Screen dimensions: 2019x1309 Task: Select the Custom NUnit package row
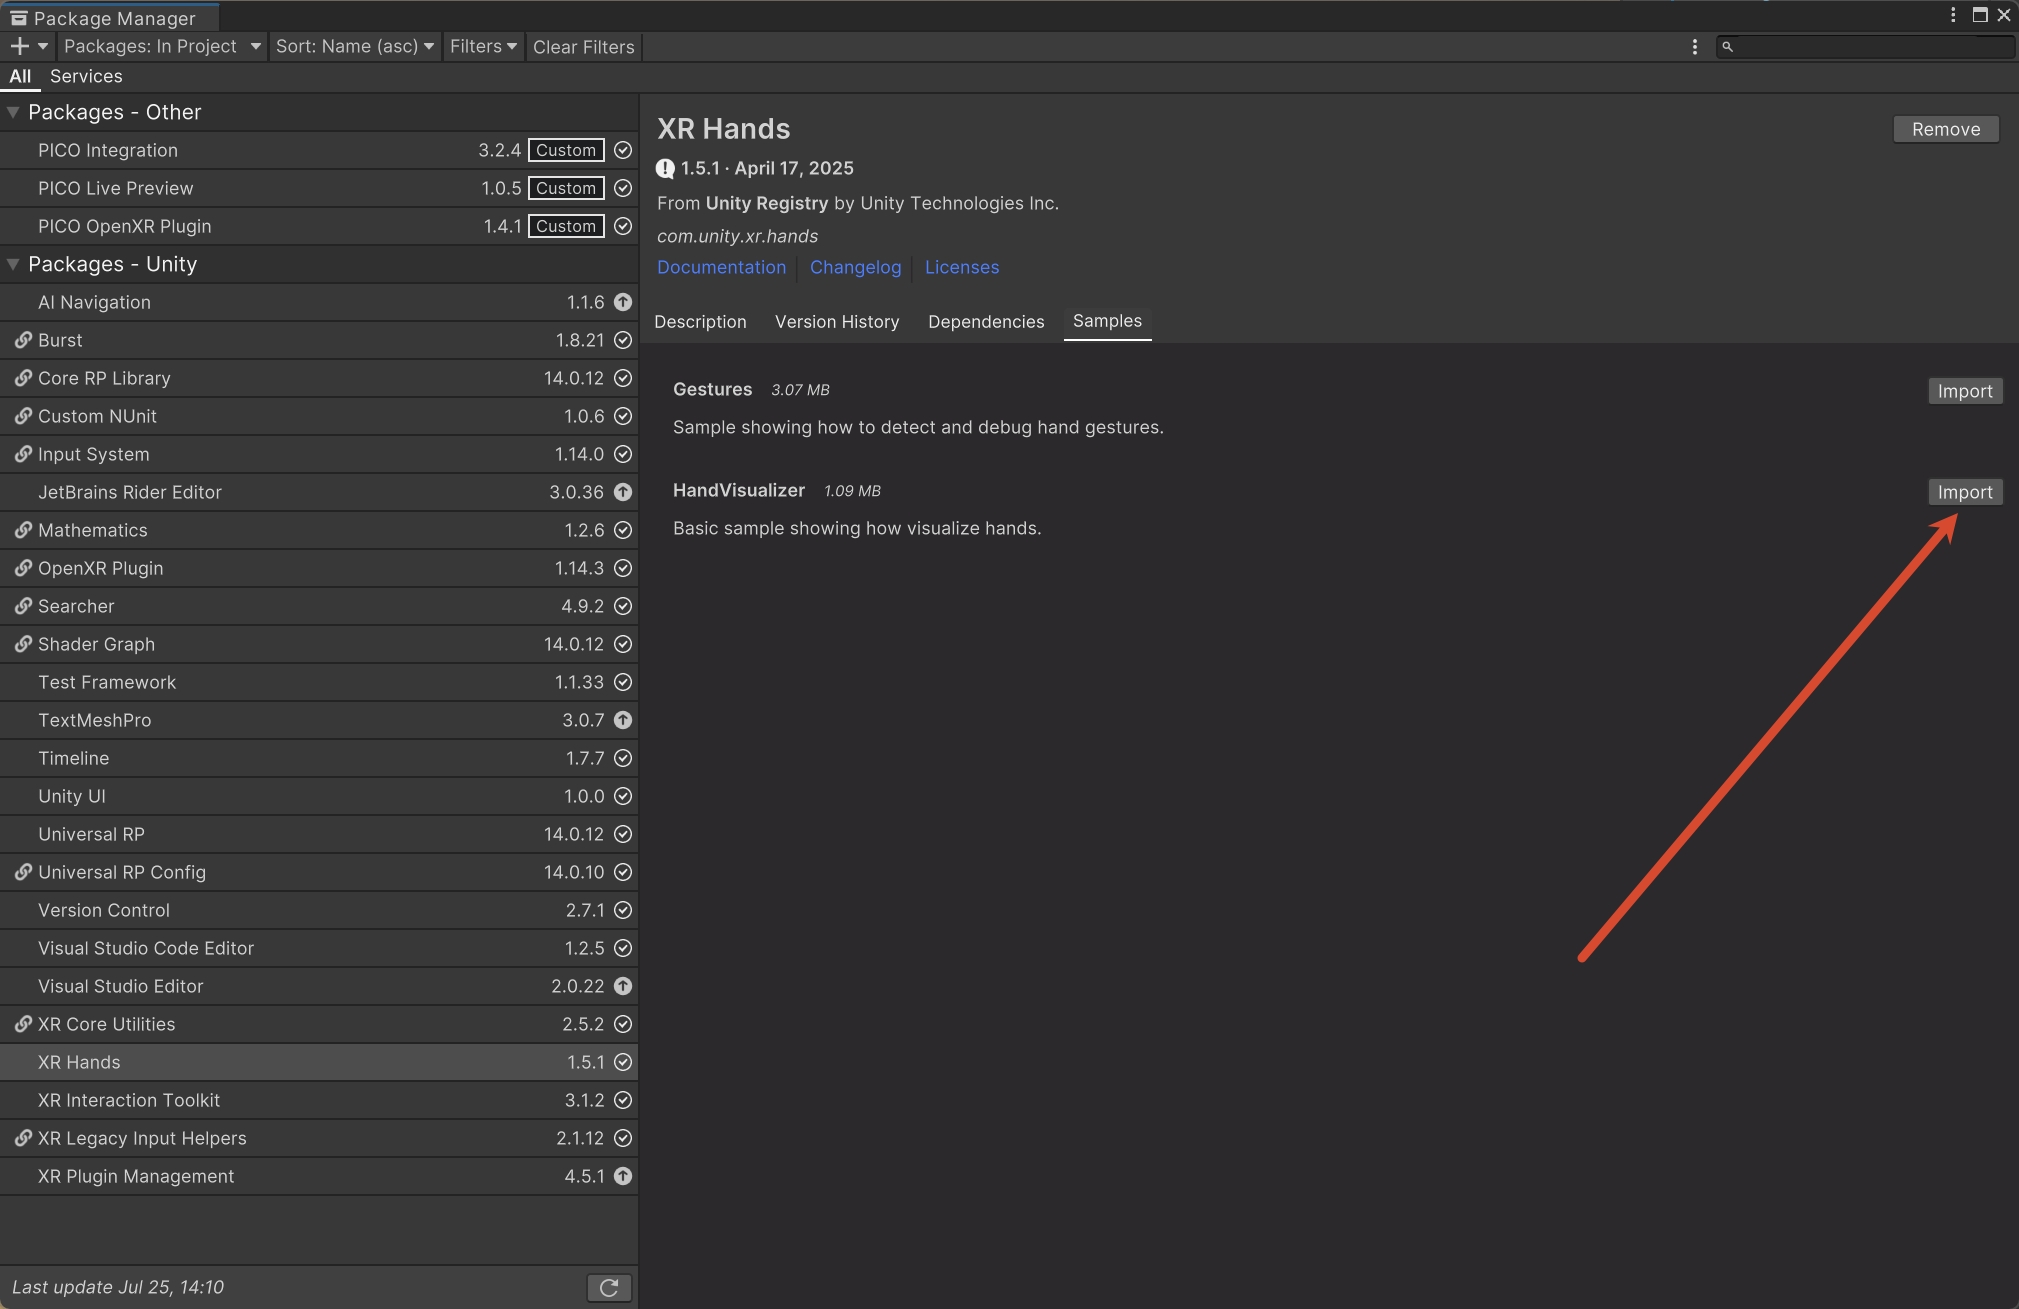click(x=319, y=416)
